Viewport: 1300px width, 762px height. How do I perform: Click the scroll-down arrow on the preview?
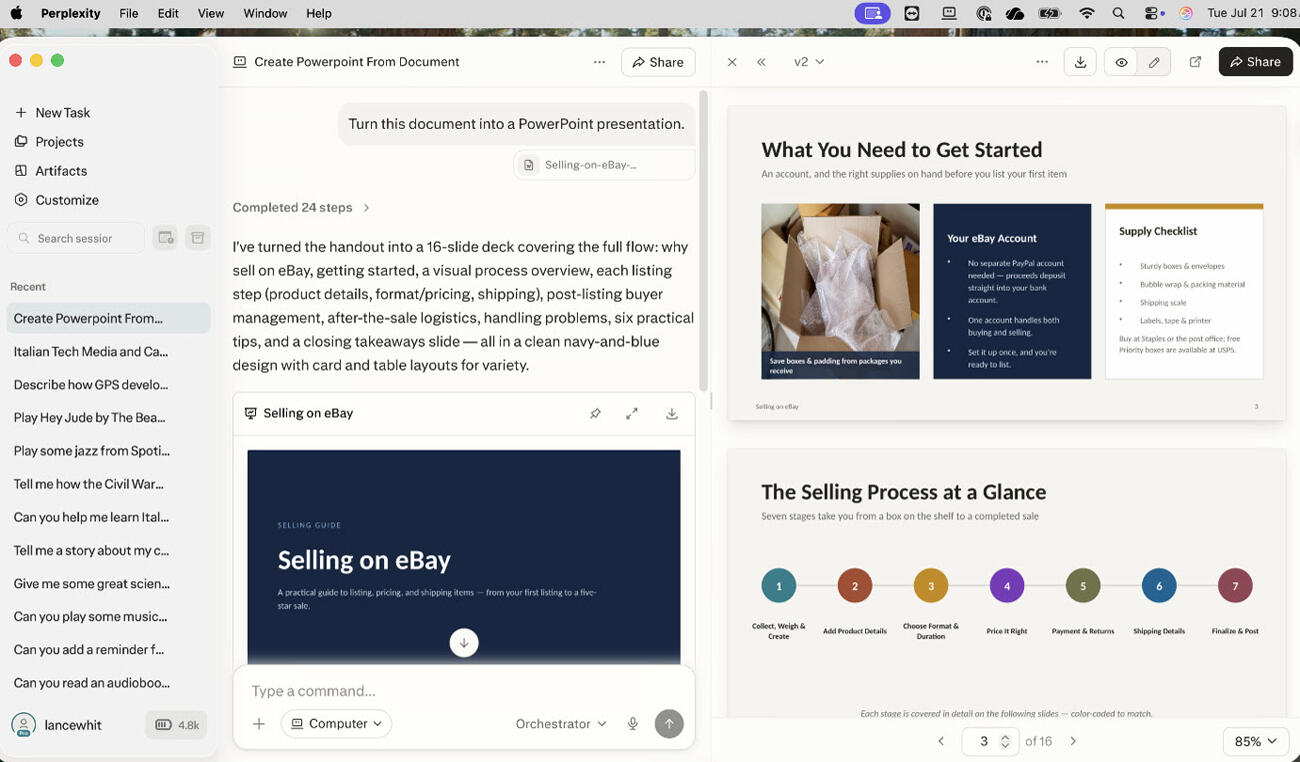(x=464, y=642)
